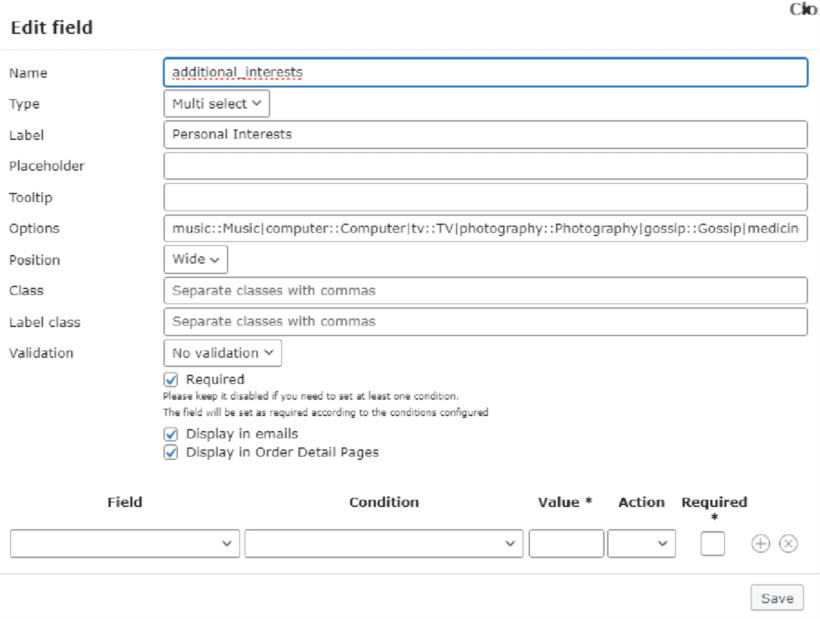The width and height of the screenshot is (820, 619).
Task: Open the field Type dropdown
Action: (x=216, y=103)
